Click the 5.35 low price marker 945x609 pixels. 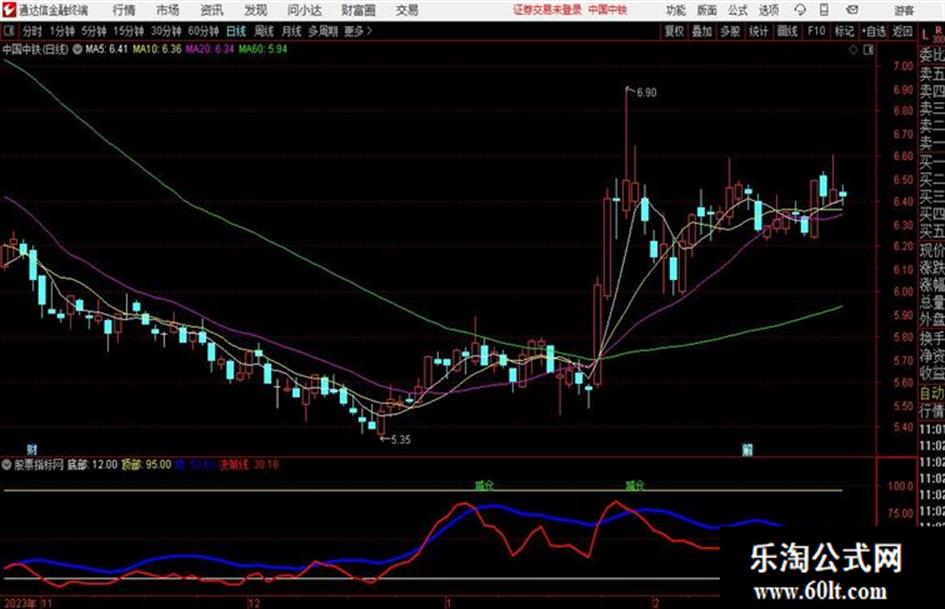(401, 440)
